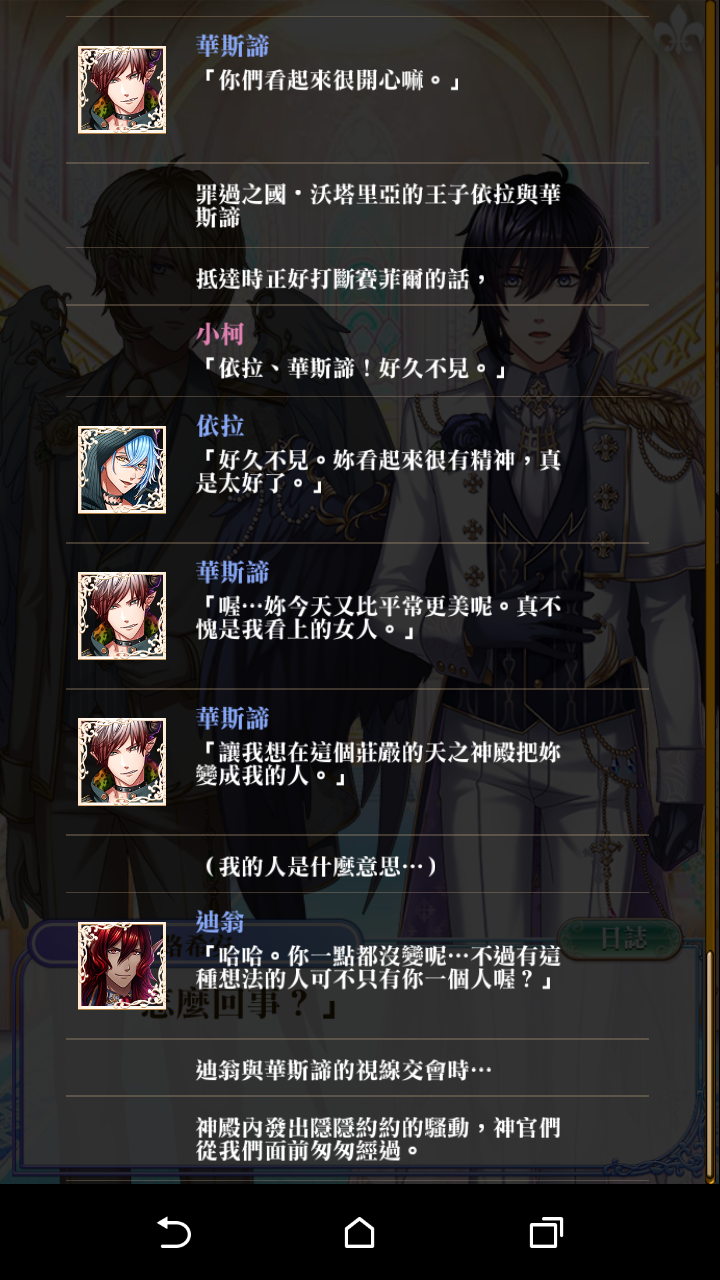
Task: Tap 華斯諦's avatar next to「真不愧是我看上的女人」line
Action: click(122, 615)
